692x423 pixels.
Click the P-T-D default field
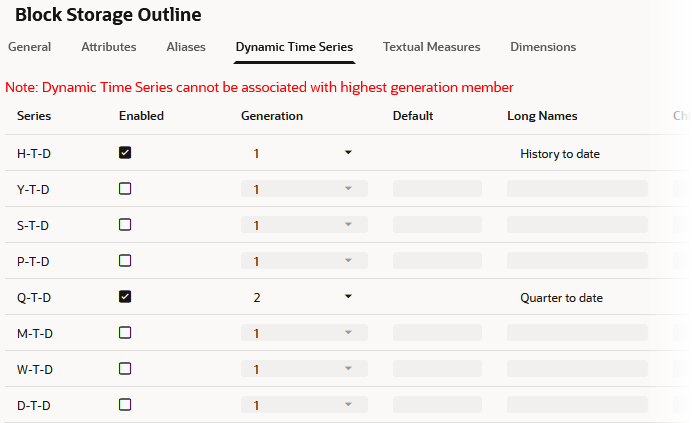tap(437, 261)
